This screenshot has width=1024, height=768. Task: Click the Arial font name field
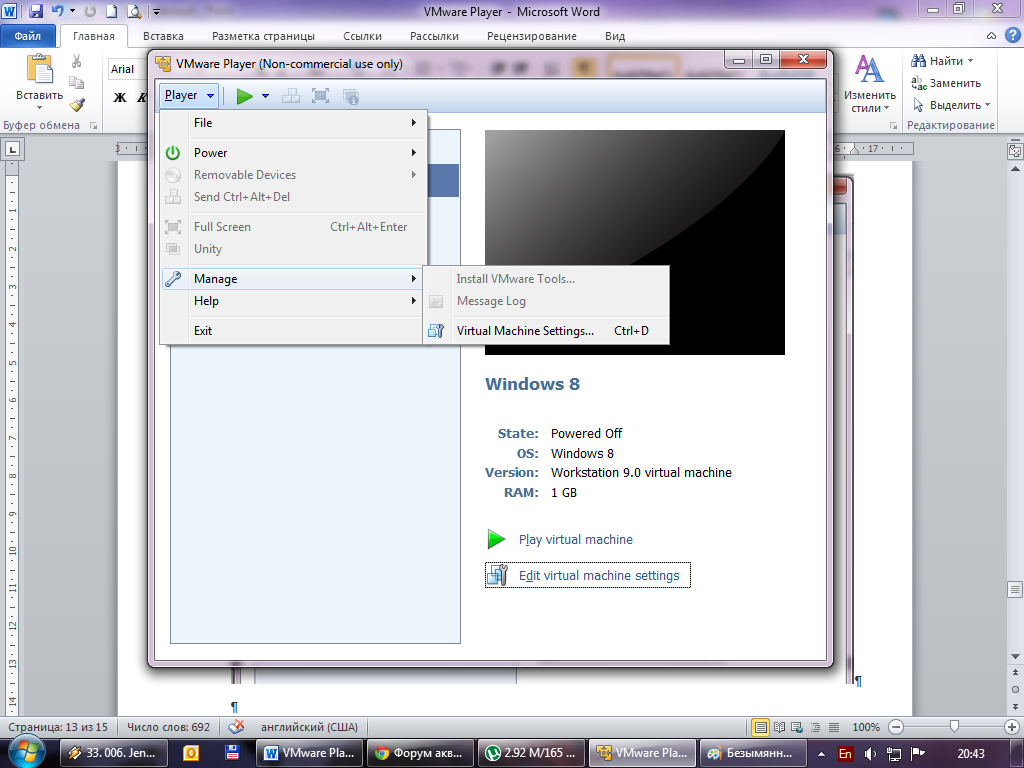click(128, 69)
